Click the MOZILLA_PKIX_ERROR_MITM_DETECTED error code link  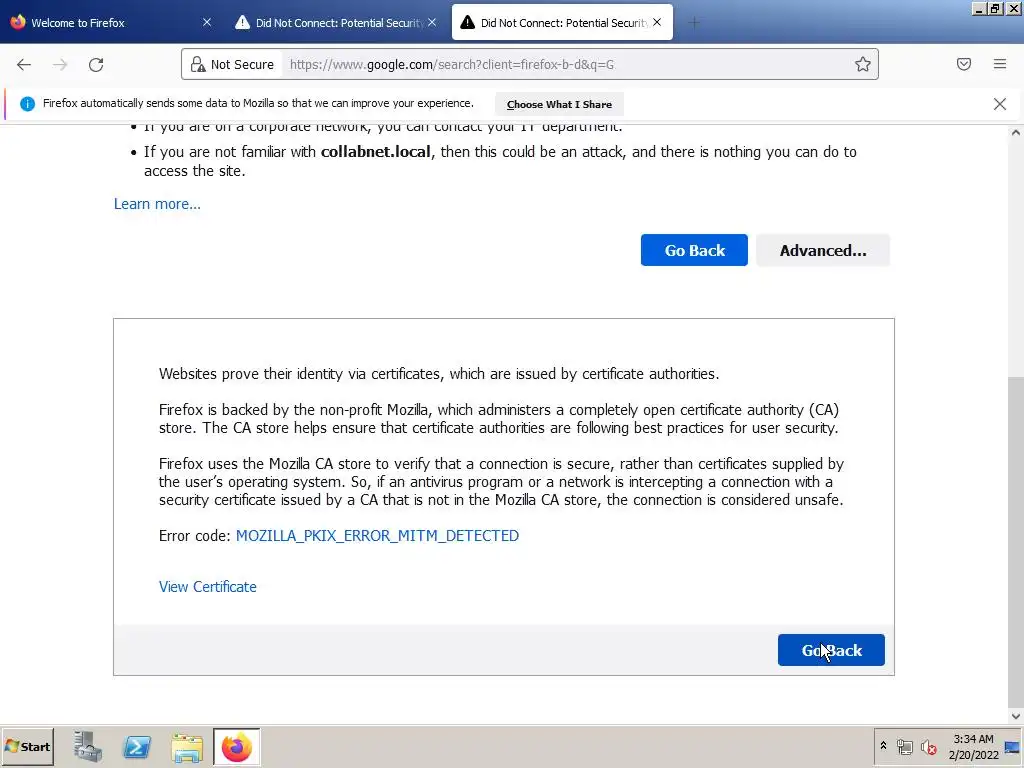coord(377,536)
